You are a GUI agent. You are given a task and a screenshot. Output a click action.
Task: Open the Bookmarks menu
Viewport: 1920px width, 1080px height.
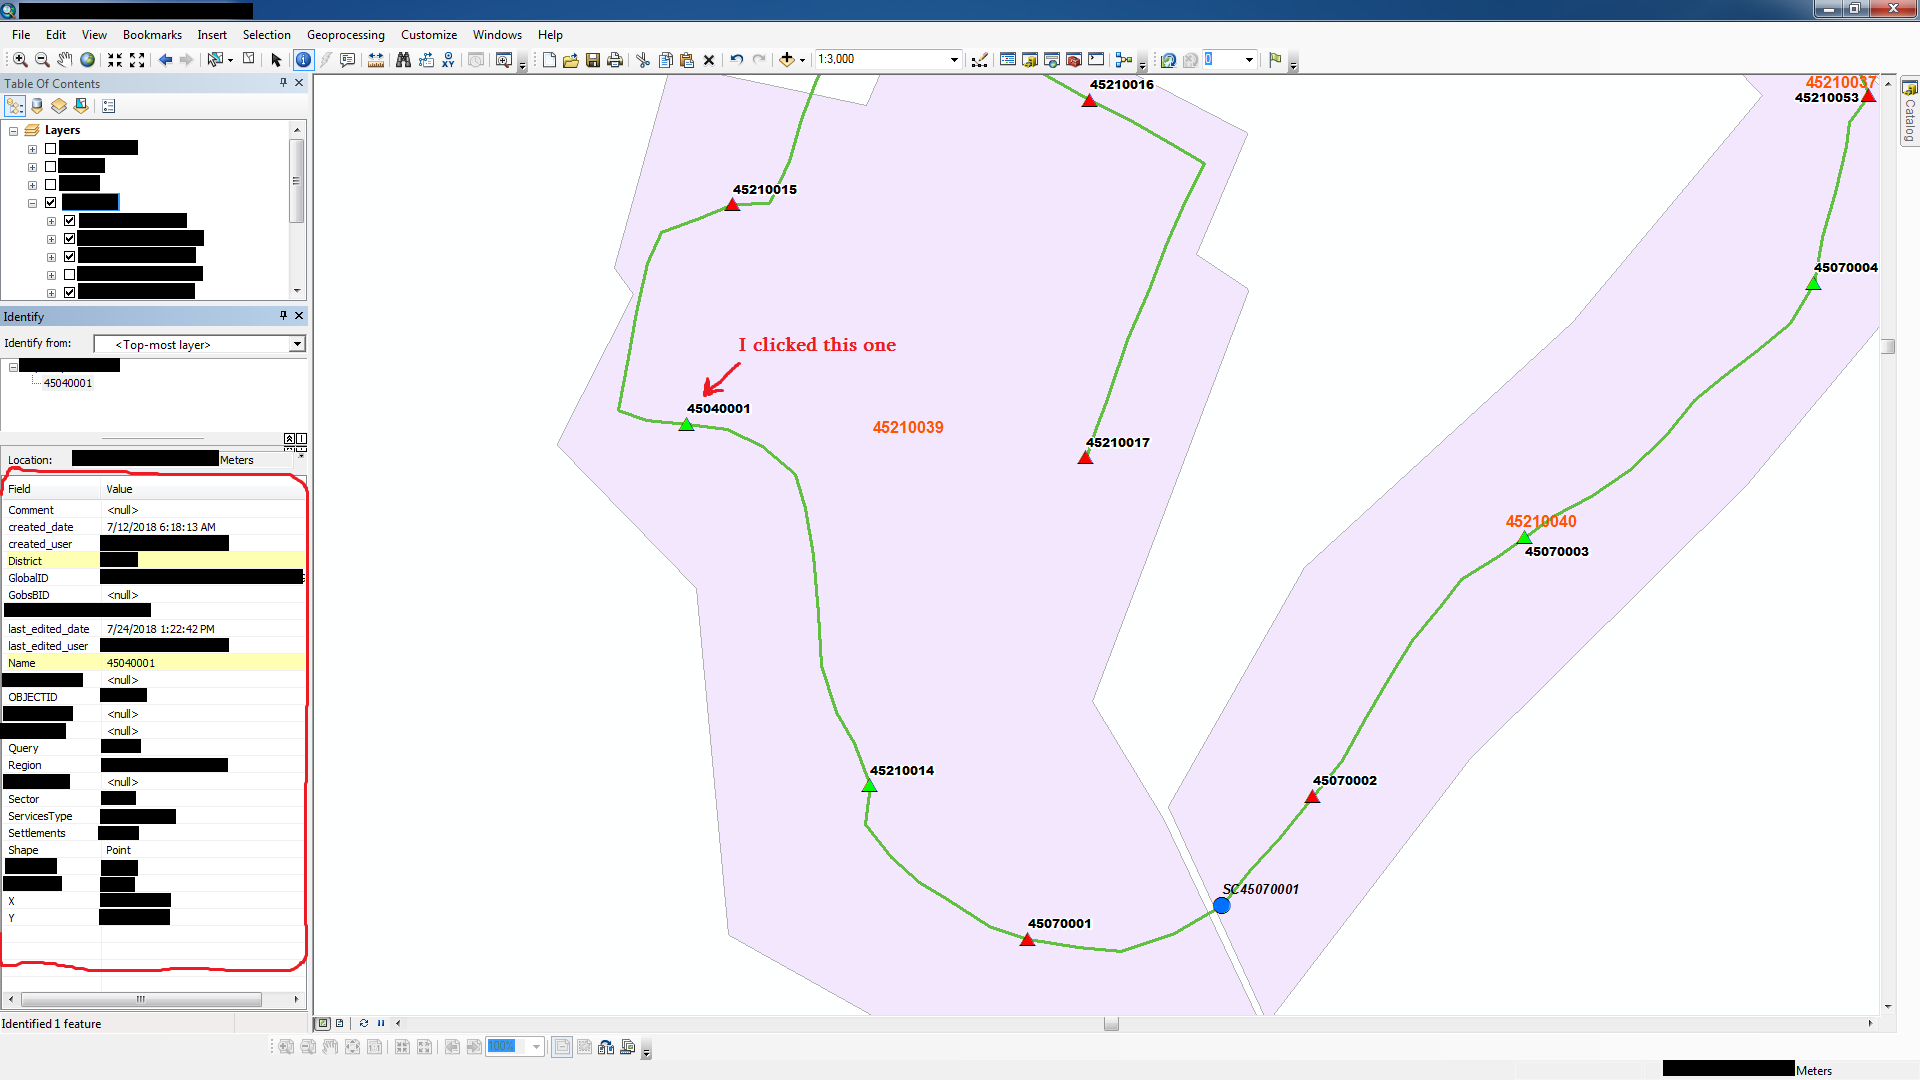pos(152,34)
